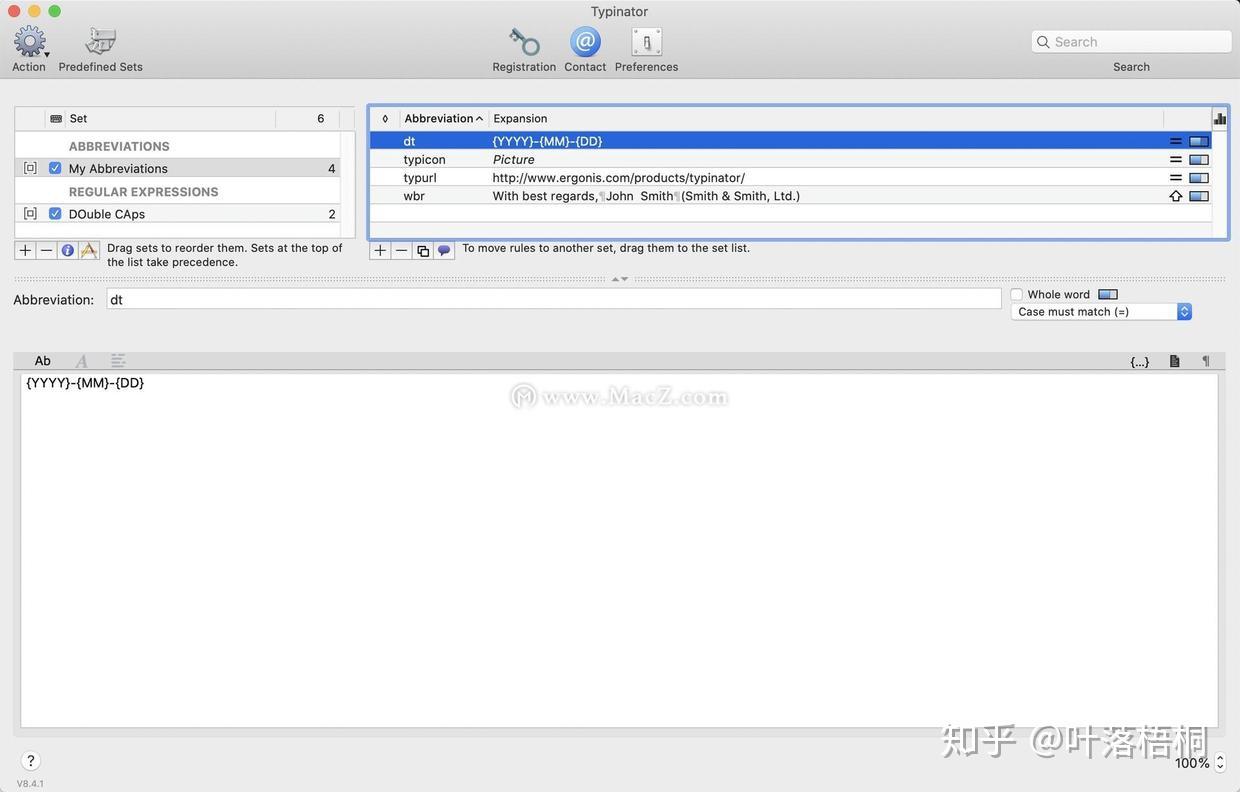Open the Case must match dropdown
The width and height of the screenshot is (1240, 792).
pyautogui.click(x=1184, y=311)
